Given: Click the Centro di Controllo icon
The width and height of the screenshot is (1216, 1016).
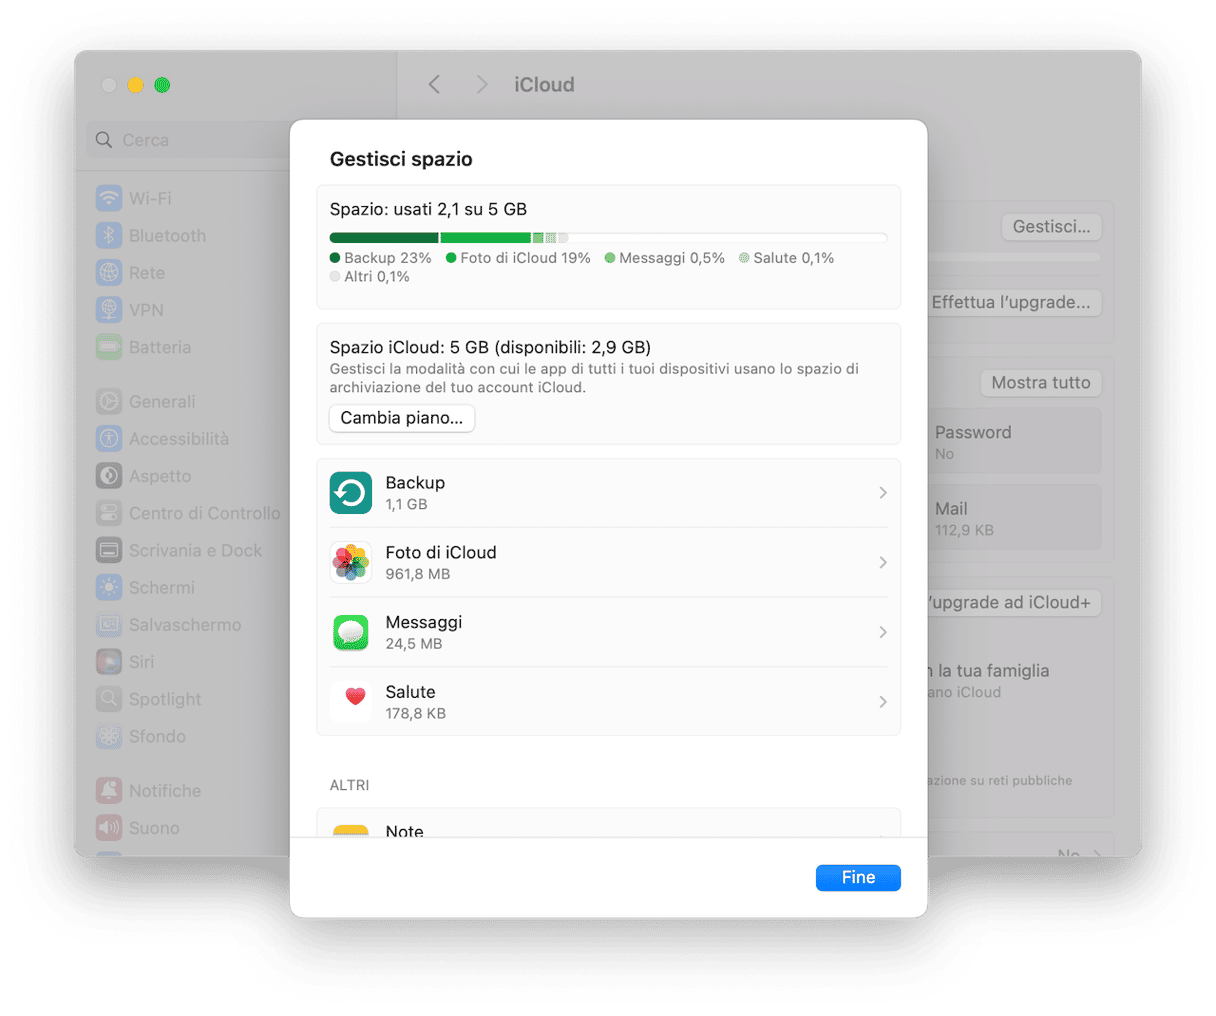Looking at the screenshot, I should point(109,513).
